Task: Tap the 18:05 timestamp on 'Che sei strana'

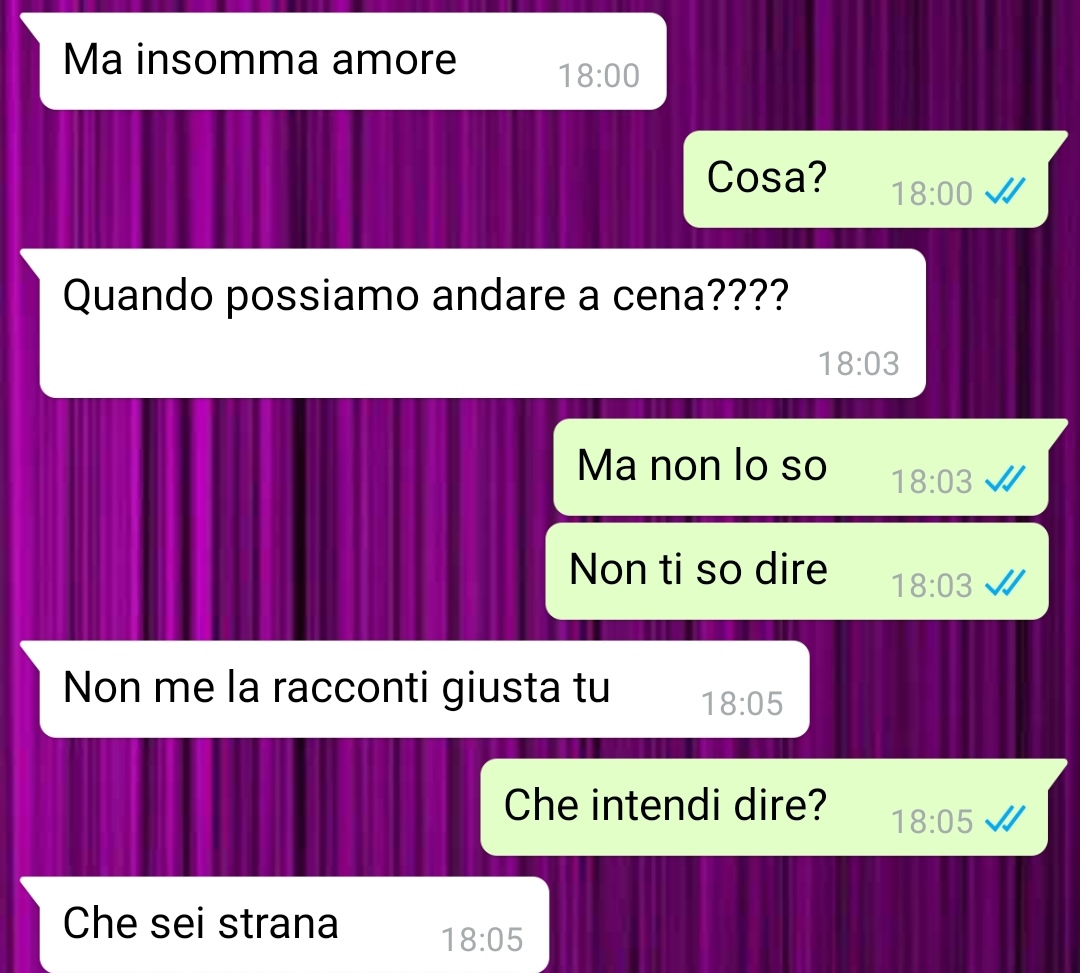Action: [482, 940]
